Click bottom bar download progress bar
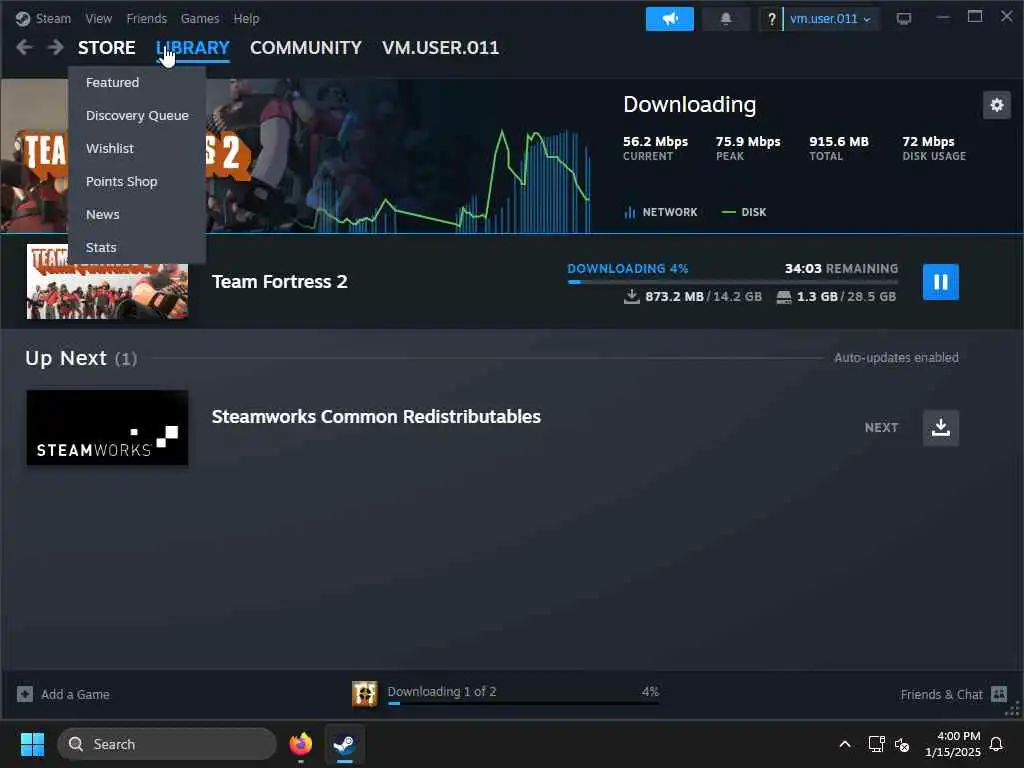The image size is (1024, 768). [x=523, y=703]
